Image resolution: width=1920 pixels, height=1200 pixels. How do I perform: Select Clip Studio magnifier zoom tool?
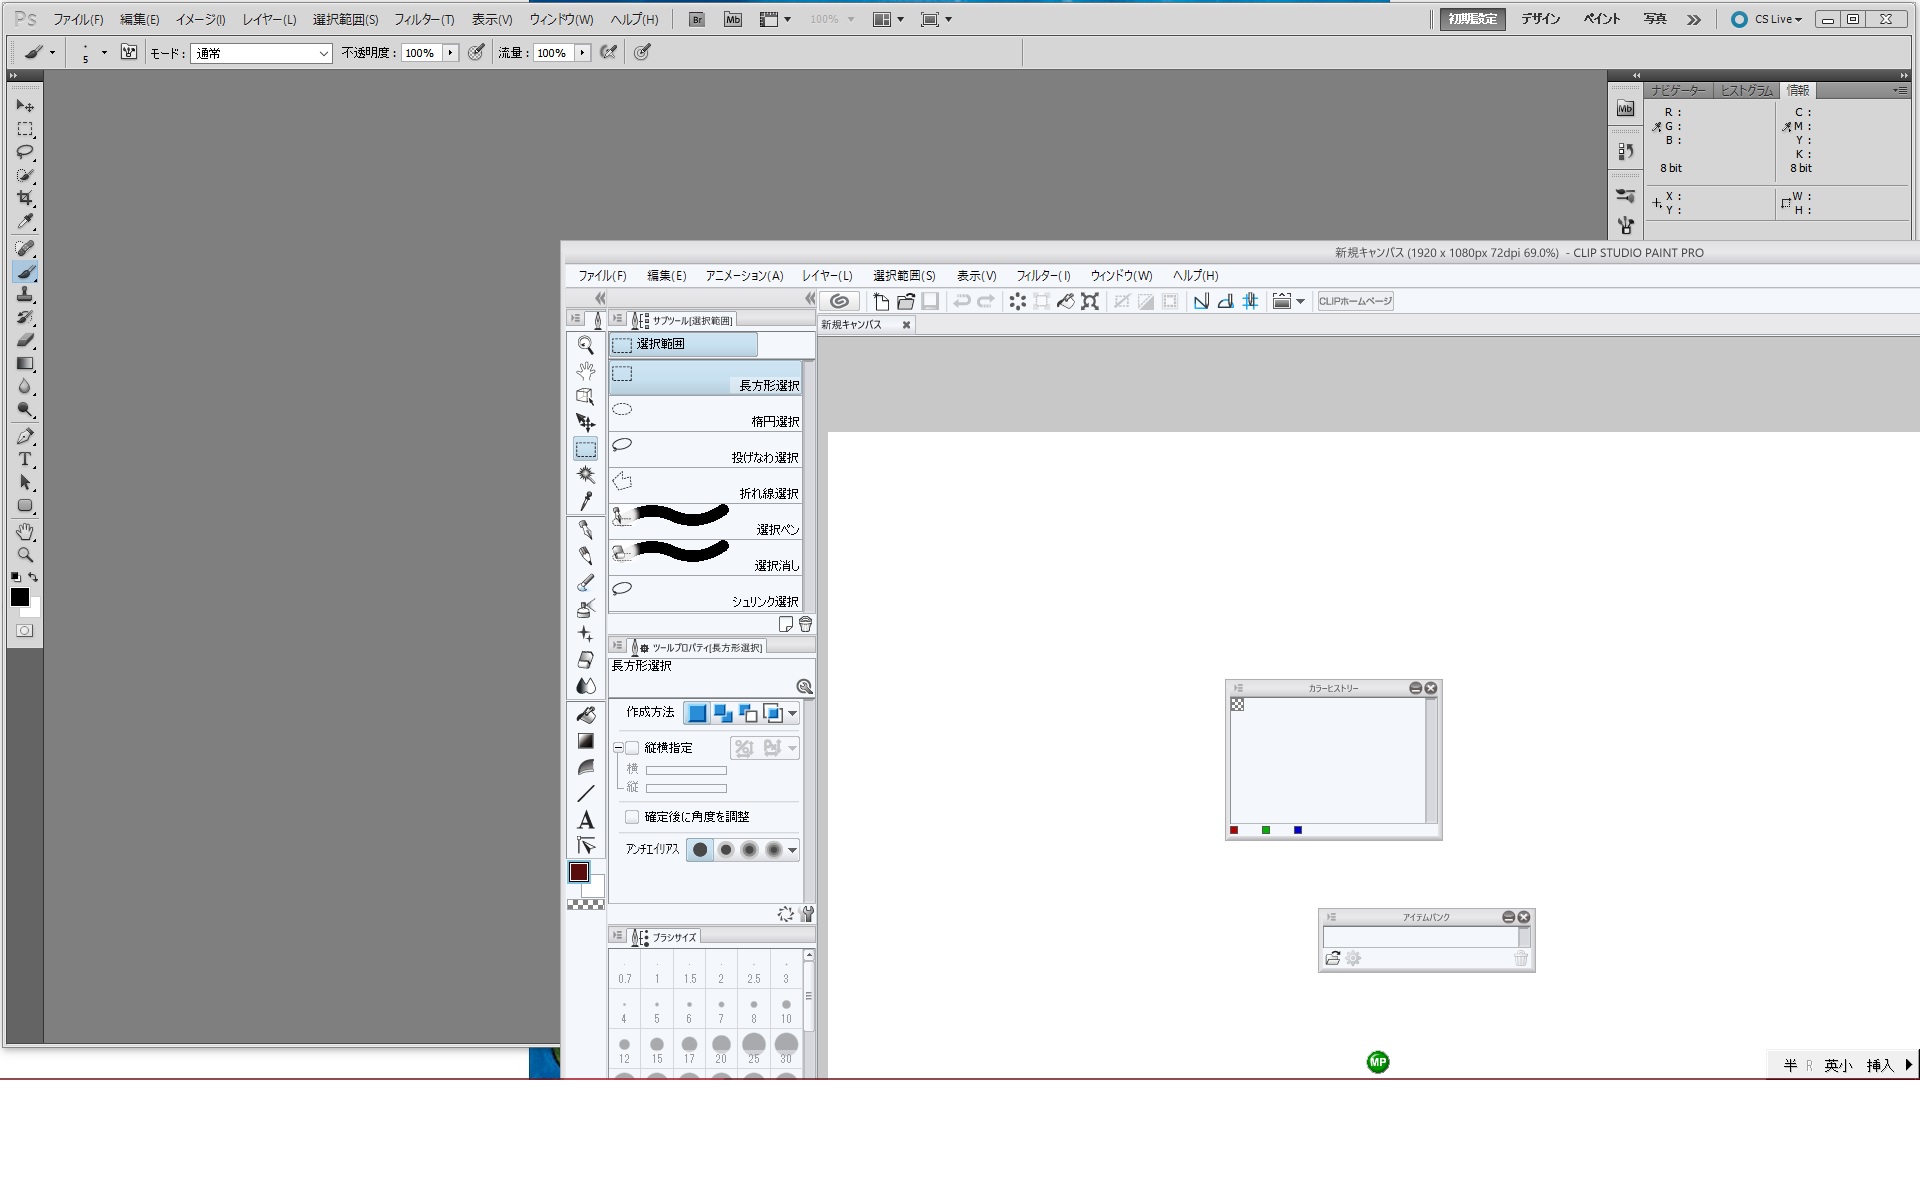pyautogui.click(x=586, y=345)
